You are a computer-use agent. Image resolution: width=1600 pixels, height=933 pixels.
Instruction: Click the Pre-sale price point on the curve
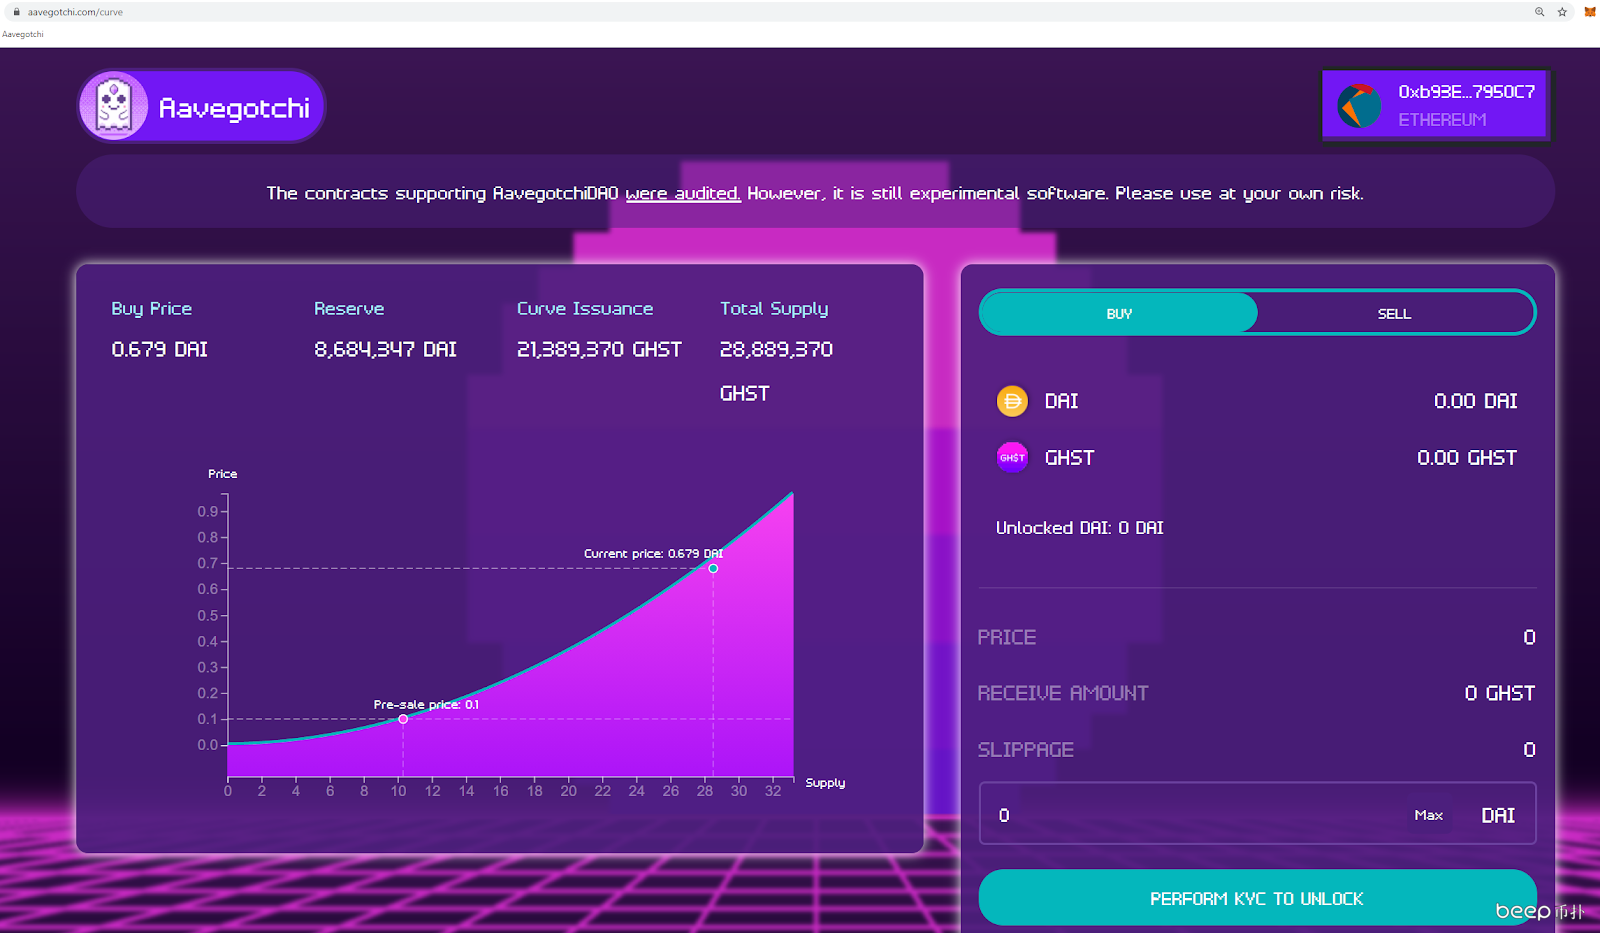(x=403, y=719)
